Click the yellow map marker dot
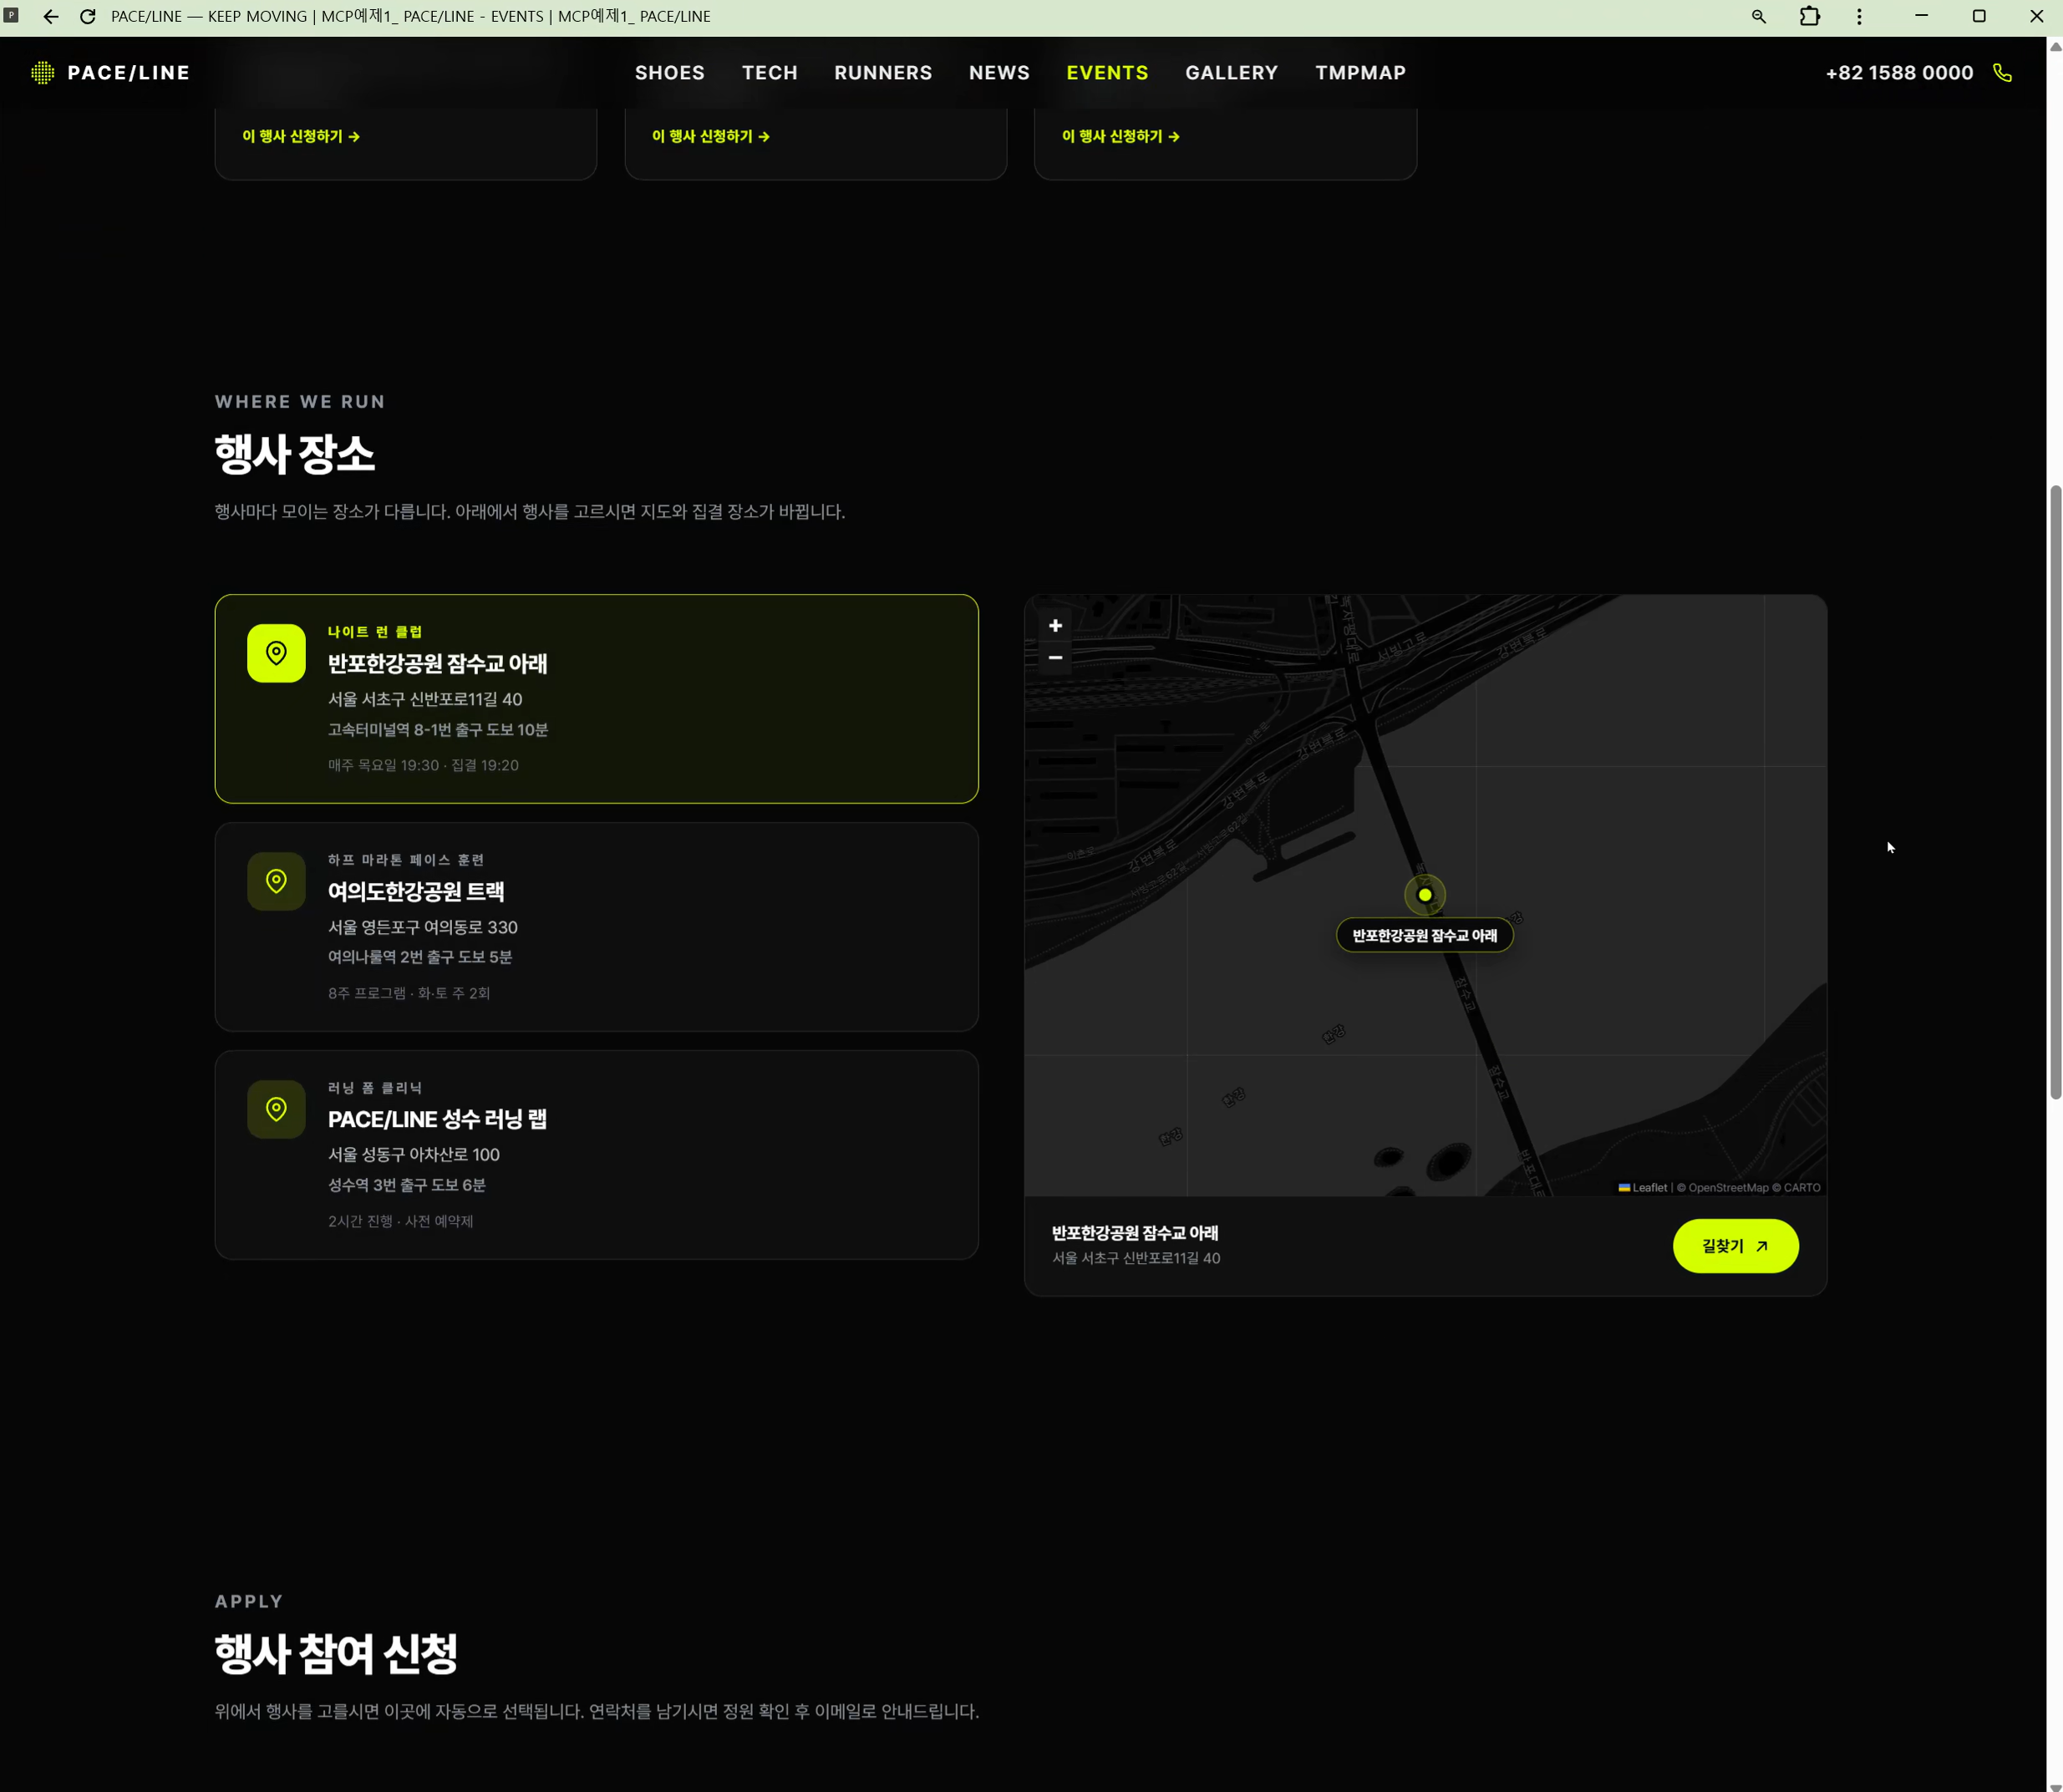The width and height of the screenshot is (2063, 1792). tap(1425, 895)
